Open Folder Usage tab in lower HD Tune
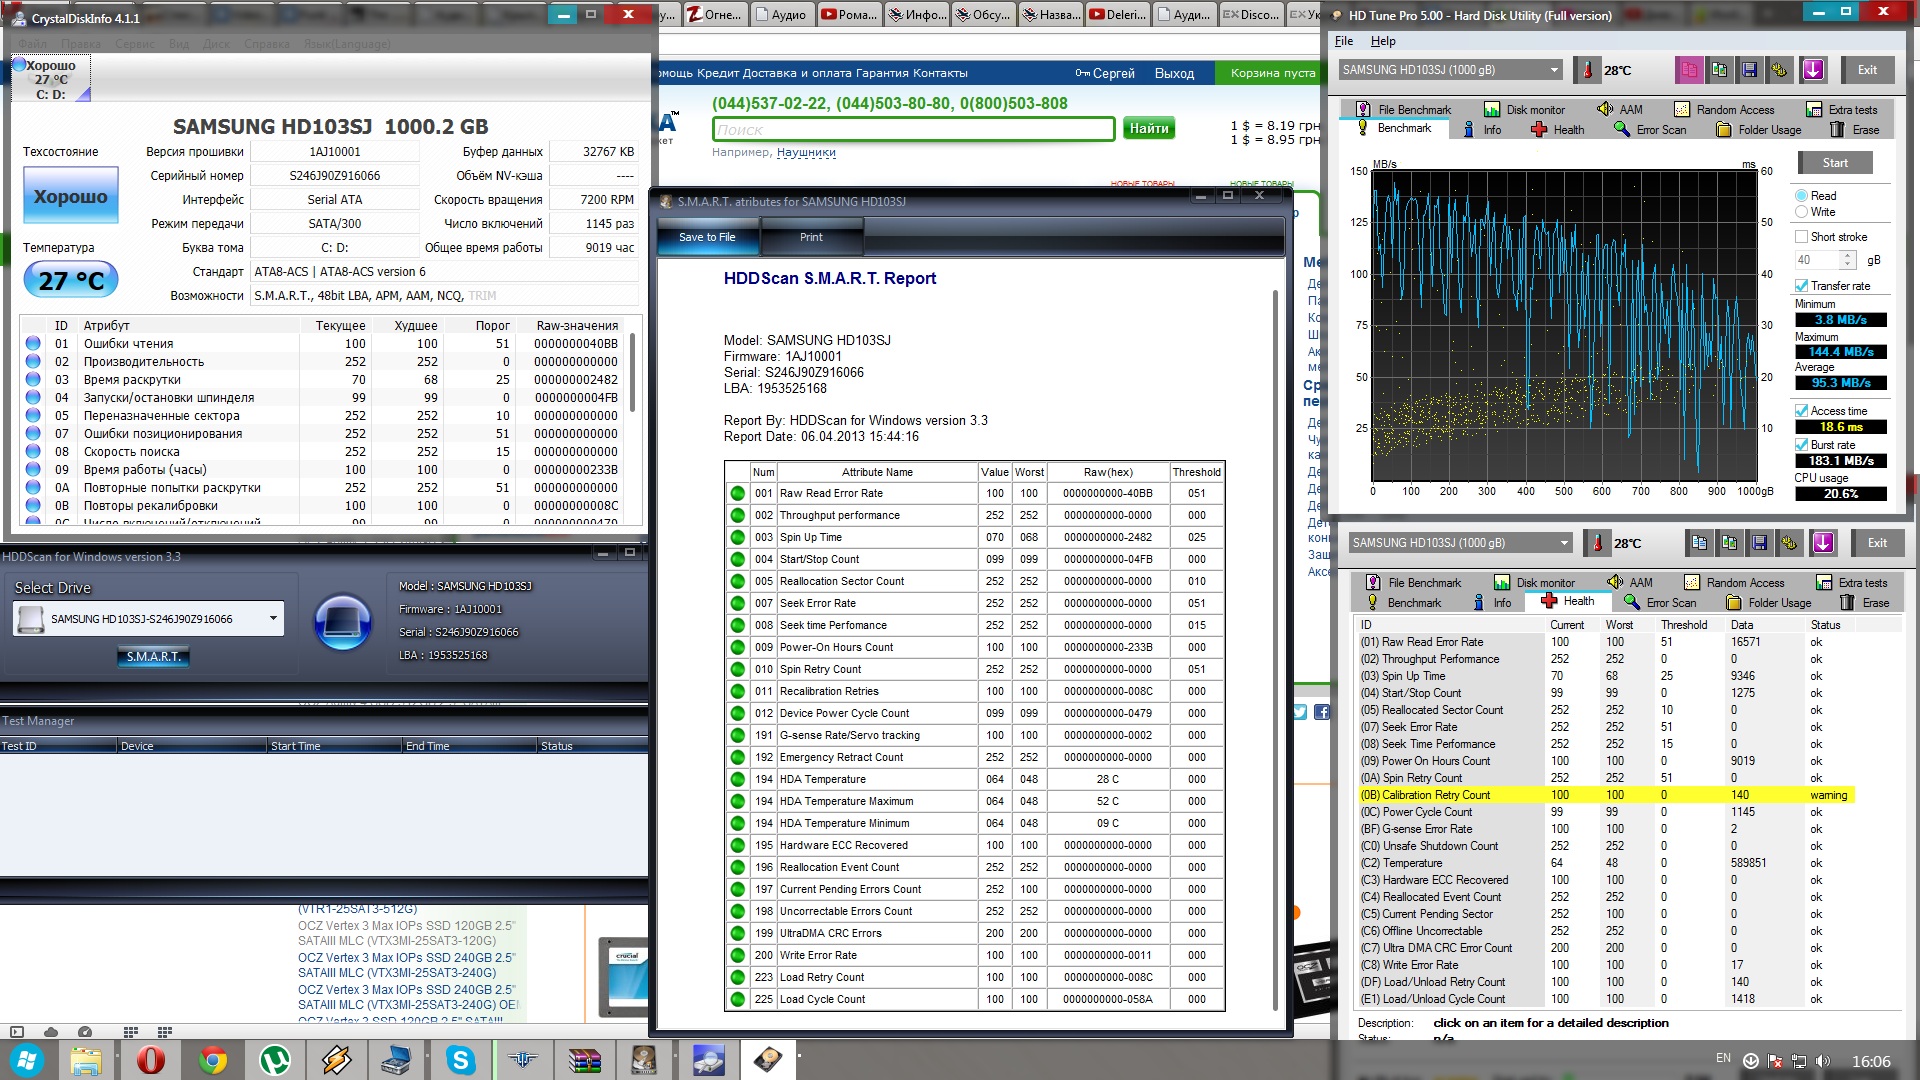 coord(1768,603)
